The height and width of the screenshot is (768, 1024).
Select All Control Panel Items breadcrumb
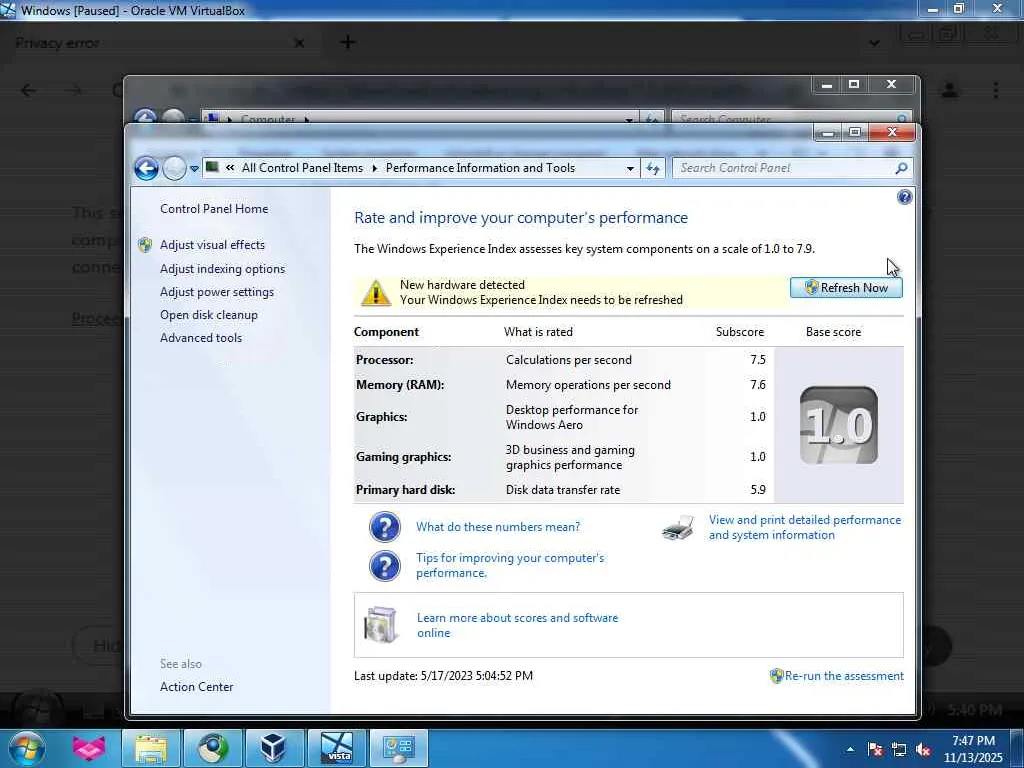pyautogui.click(x=302, y=168)
